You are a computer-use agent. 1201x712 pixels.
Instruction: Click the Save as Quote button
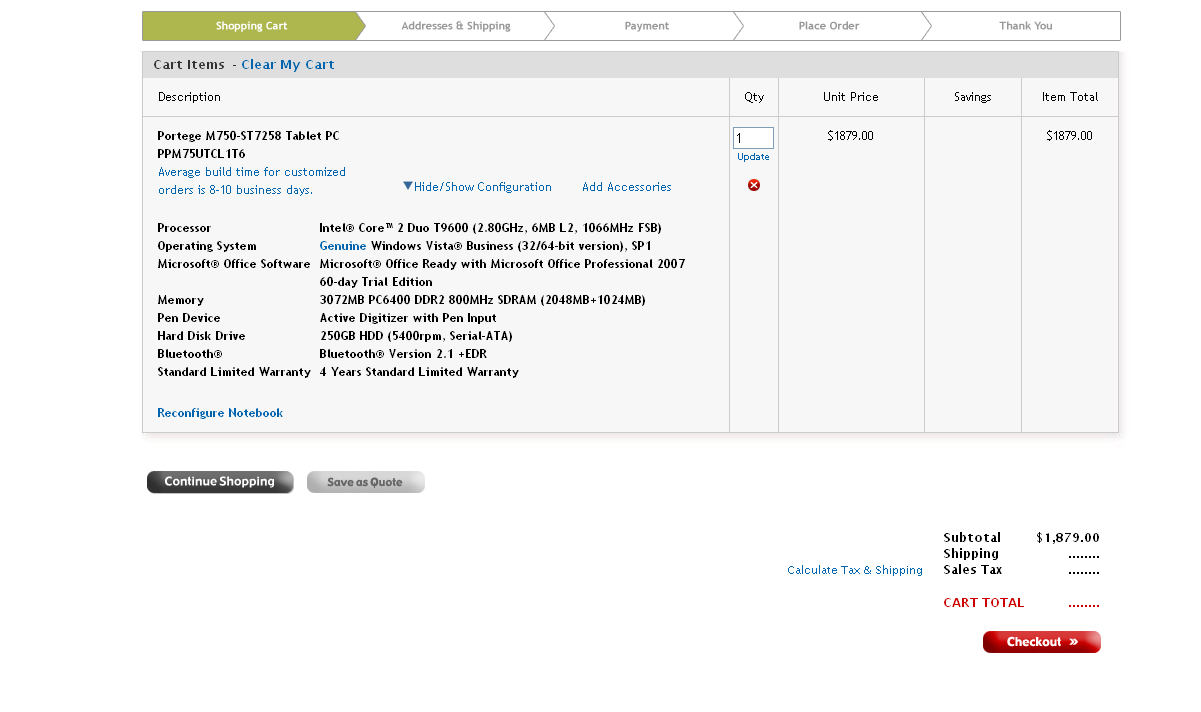pos(366,482)
